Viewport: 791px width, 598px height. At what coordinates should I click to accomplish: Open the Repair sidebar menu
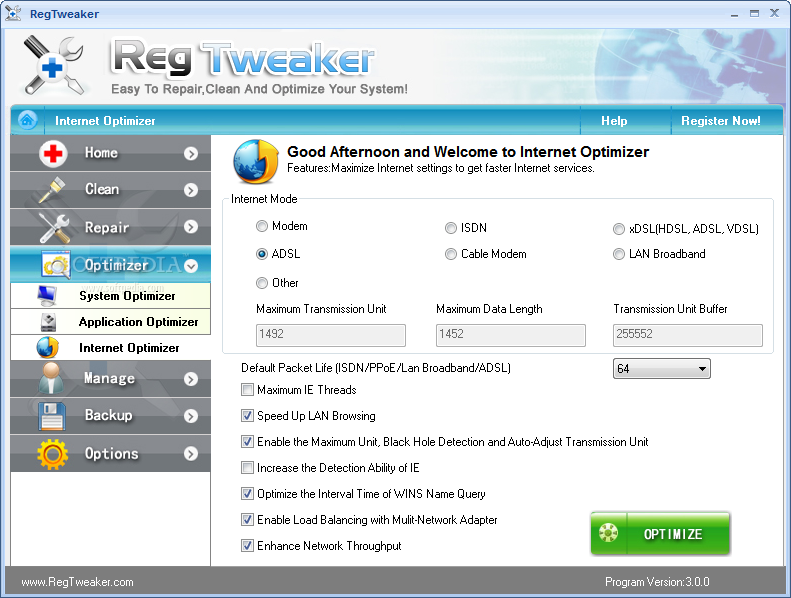coord(110,227)
